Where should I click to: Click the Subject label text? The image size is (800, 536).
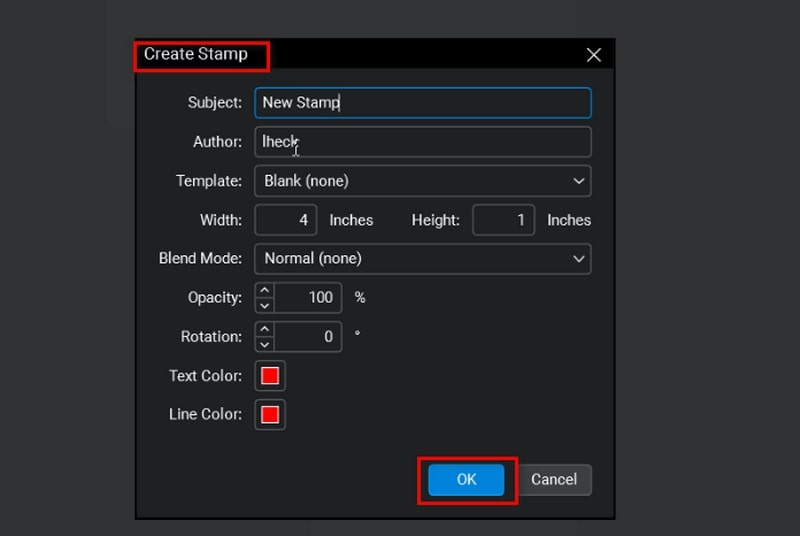click(x=214, y=103)
